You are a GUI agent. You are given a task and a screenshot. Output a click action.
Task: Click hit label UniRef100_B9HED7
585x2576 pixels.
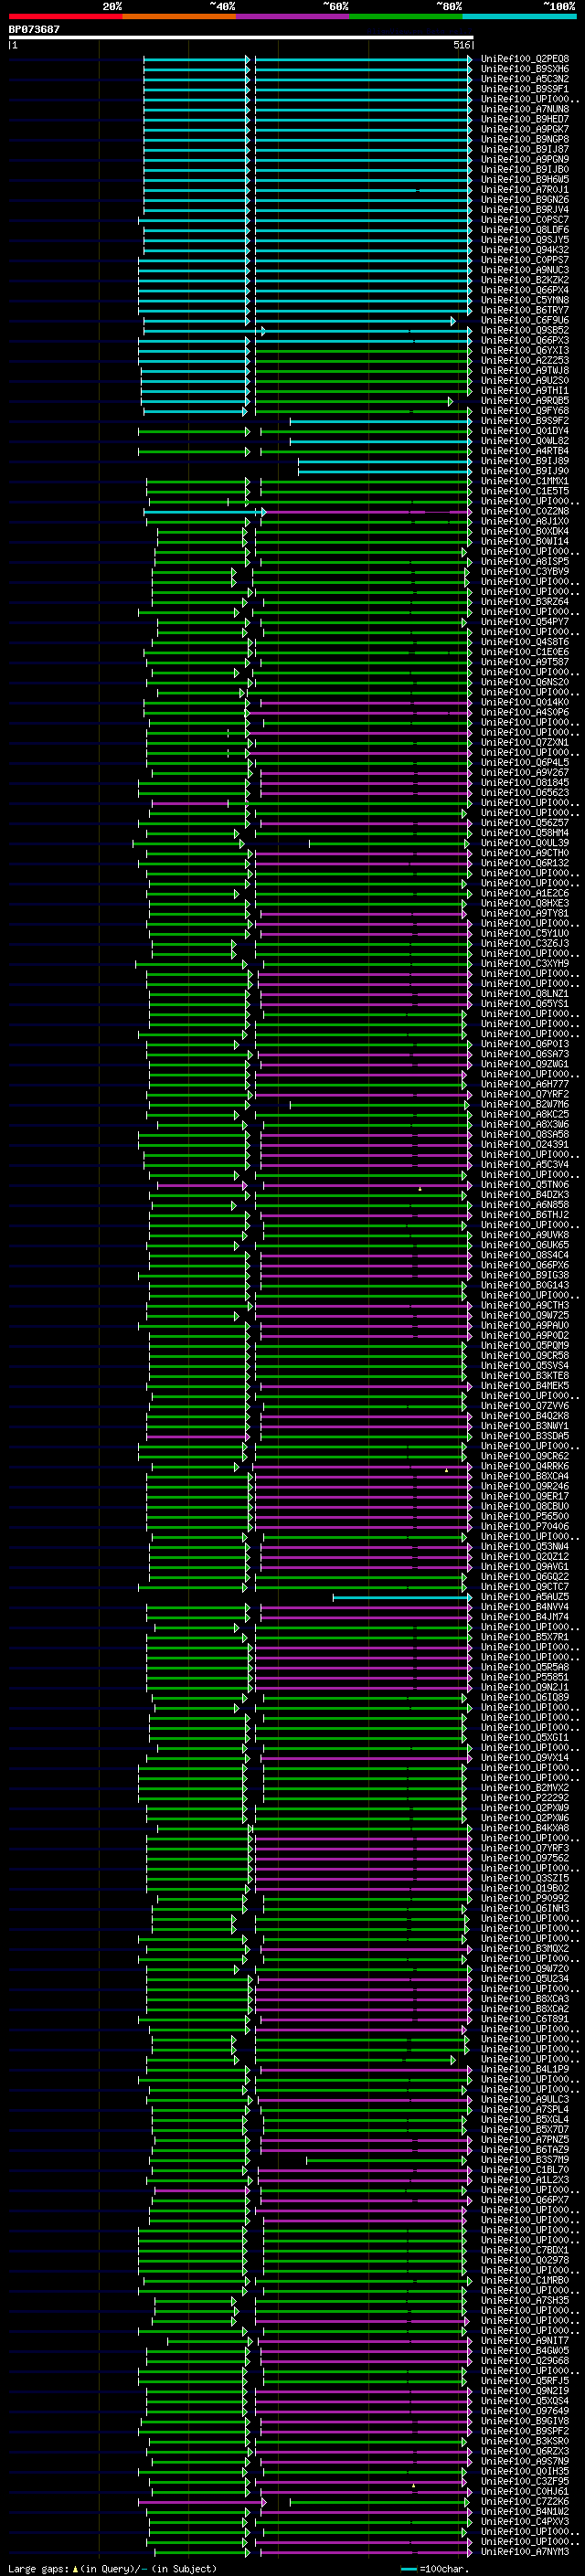[525, 119]
